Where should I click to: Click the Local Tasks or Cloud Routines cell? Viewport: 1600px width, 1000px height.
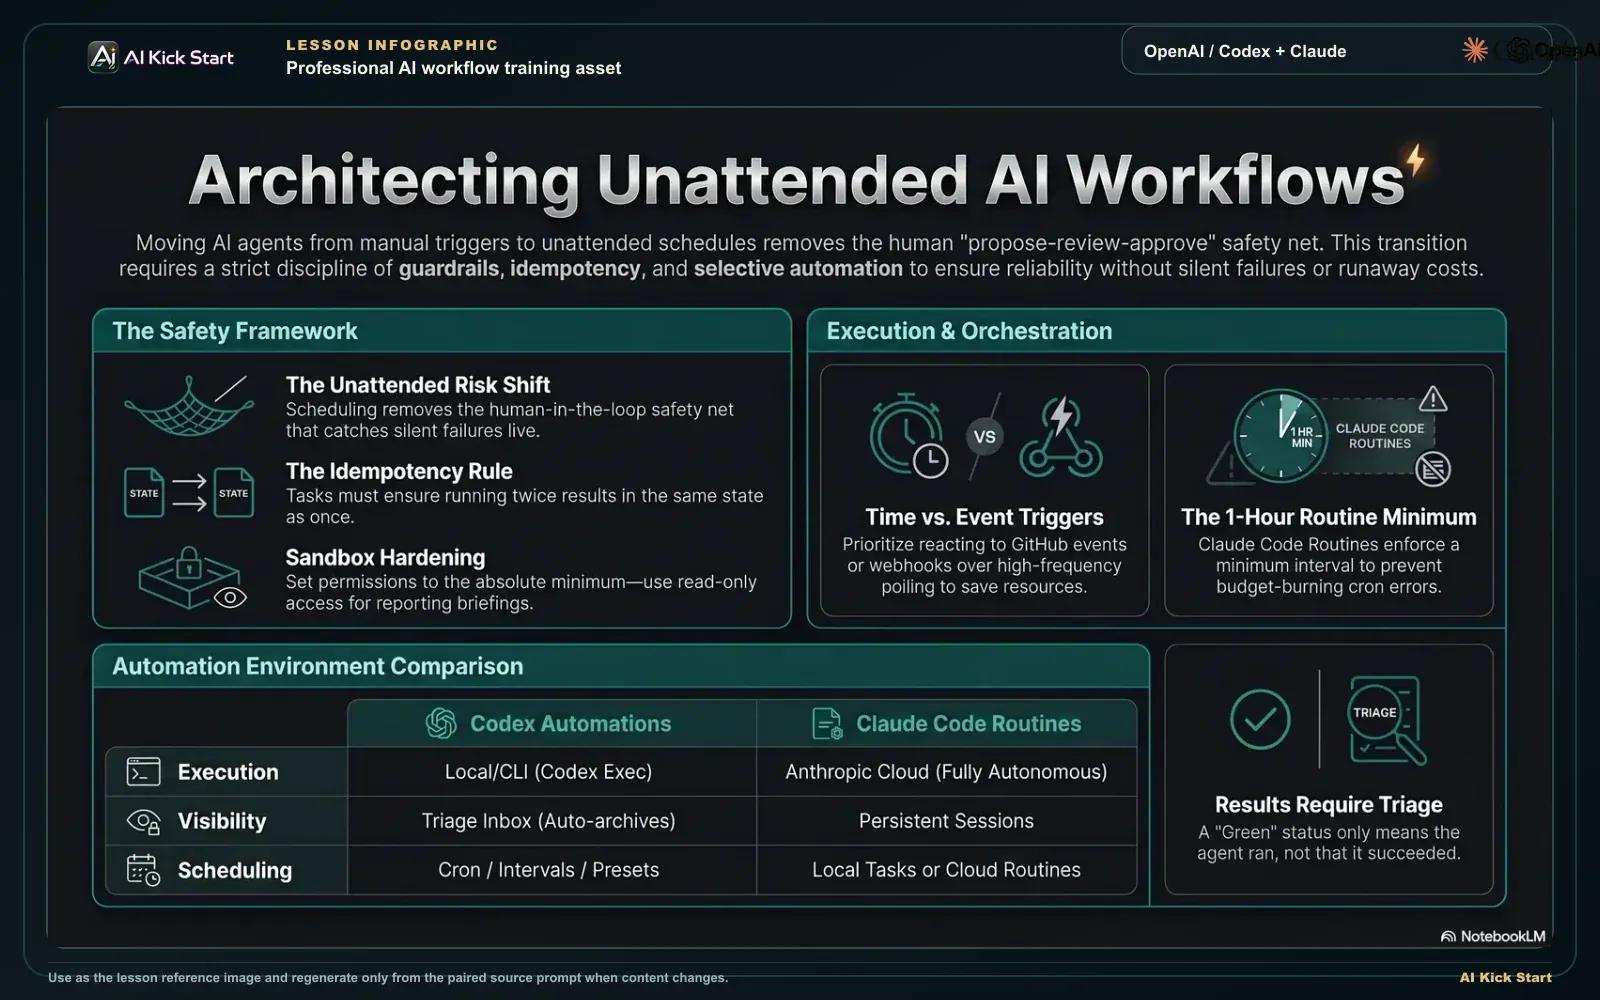pos(947,870)
